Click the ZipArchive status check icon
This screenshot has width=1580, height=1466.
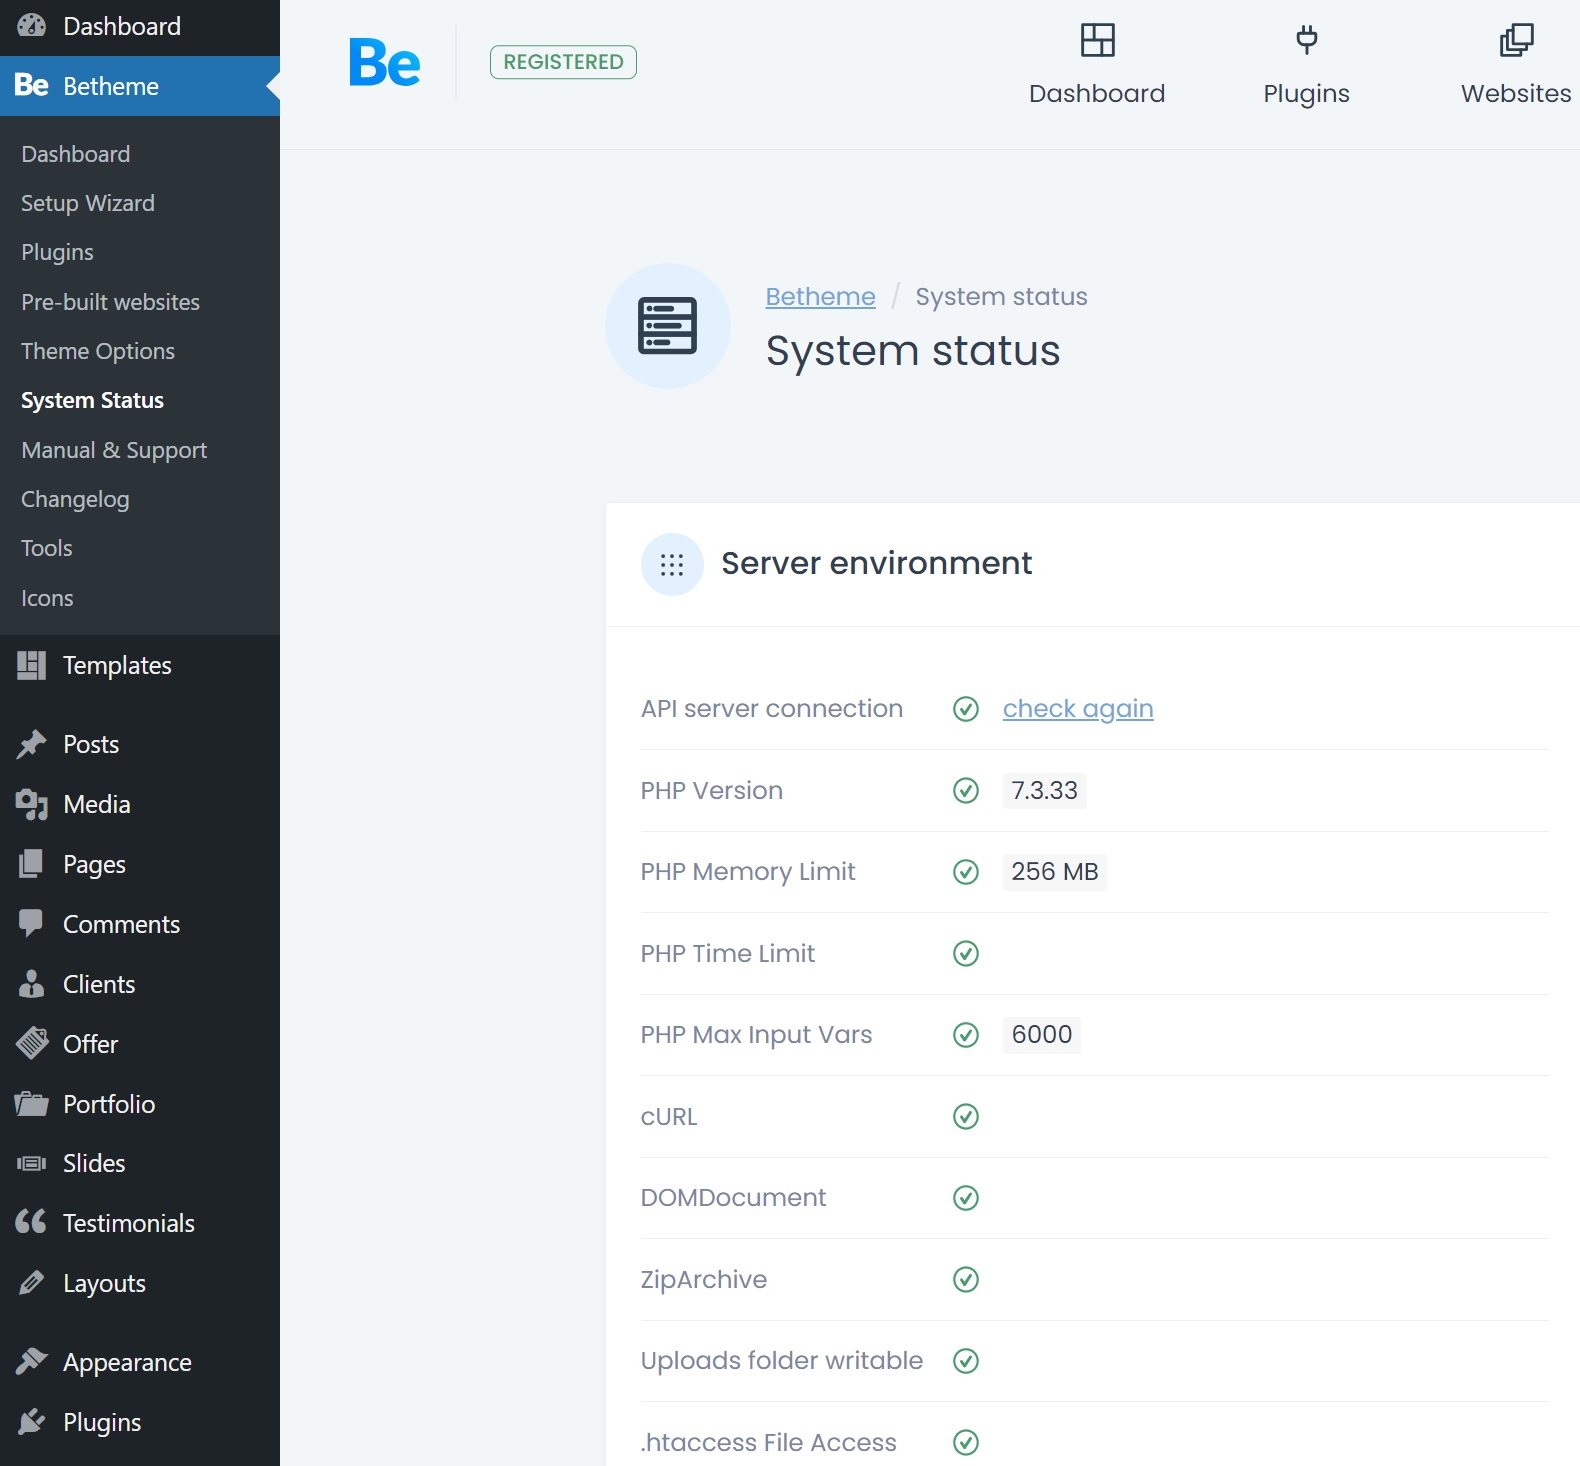966,1280
